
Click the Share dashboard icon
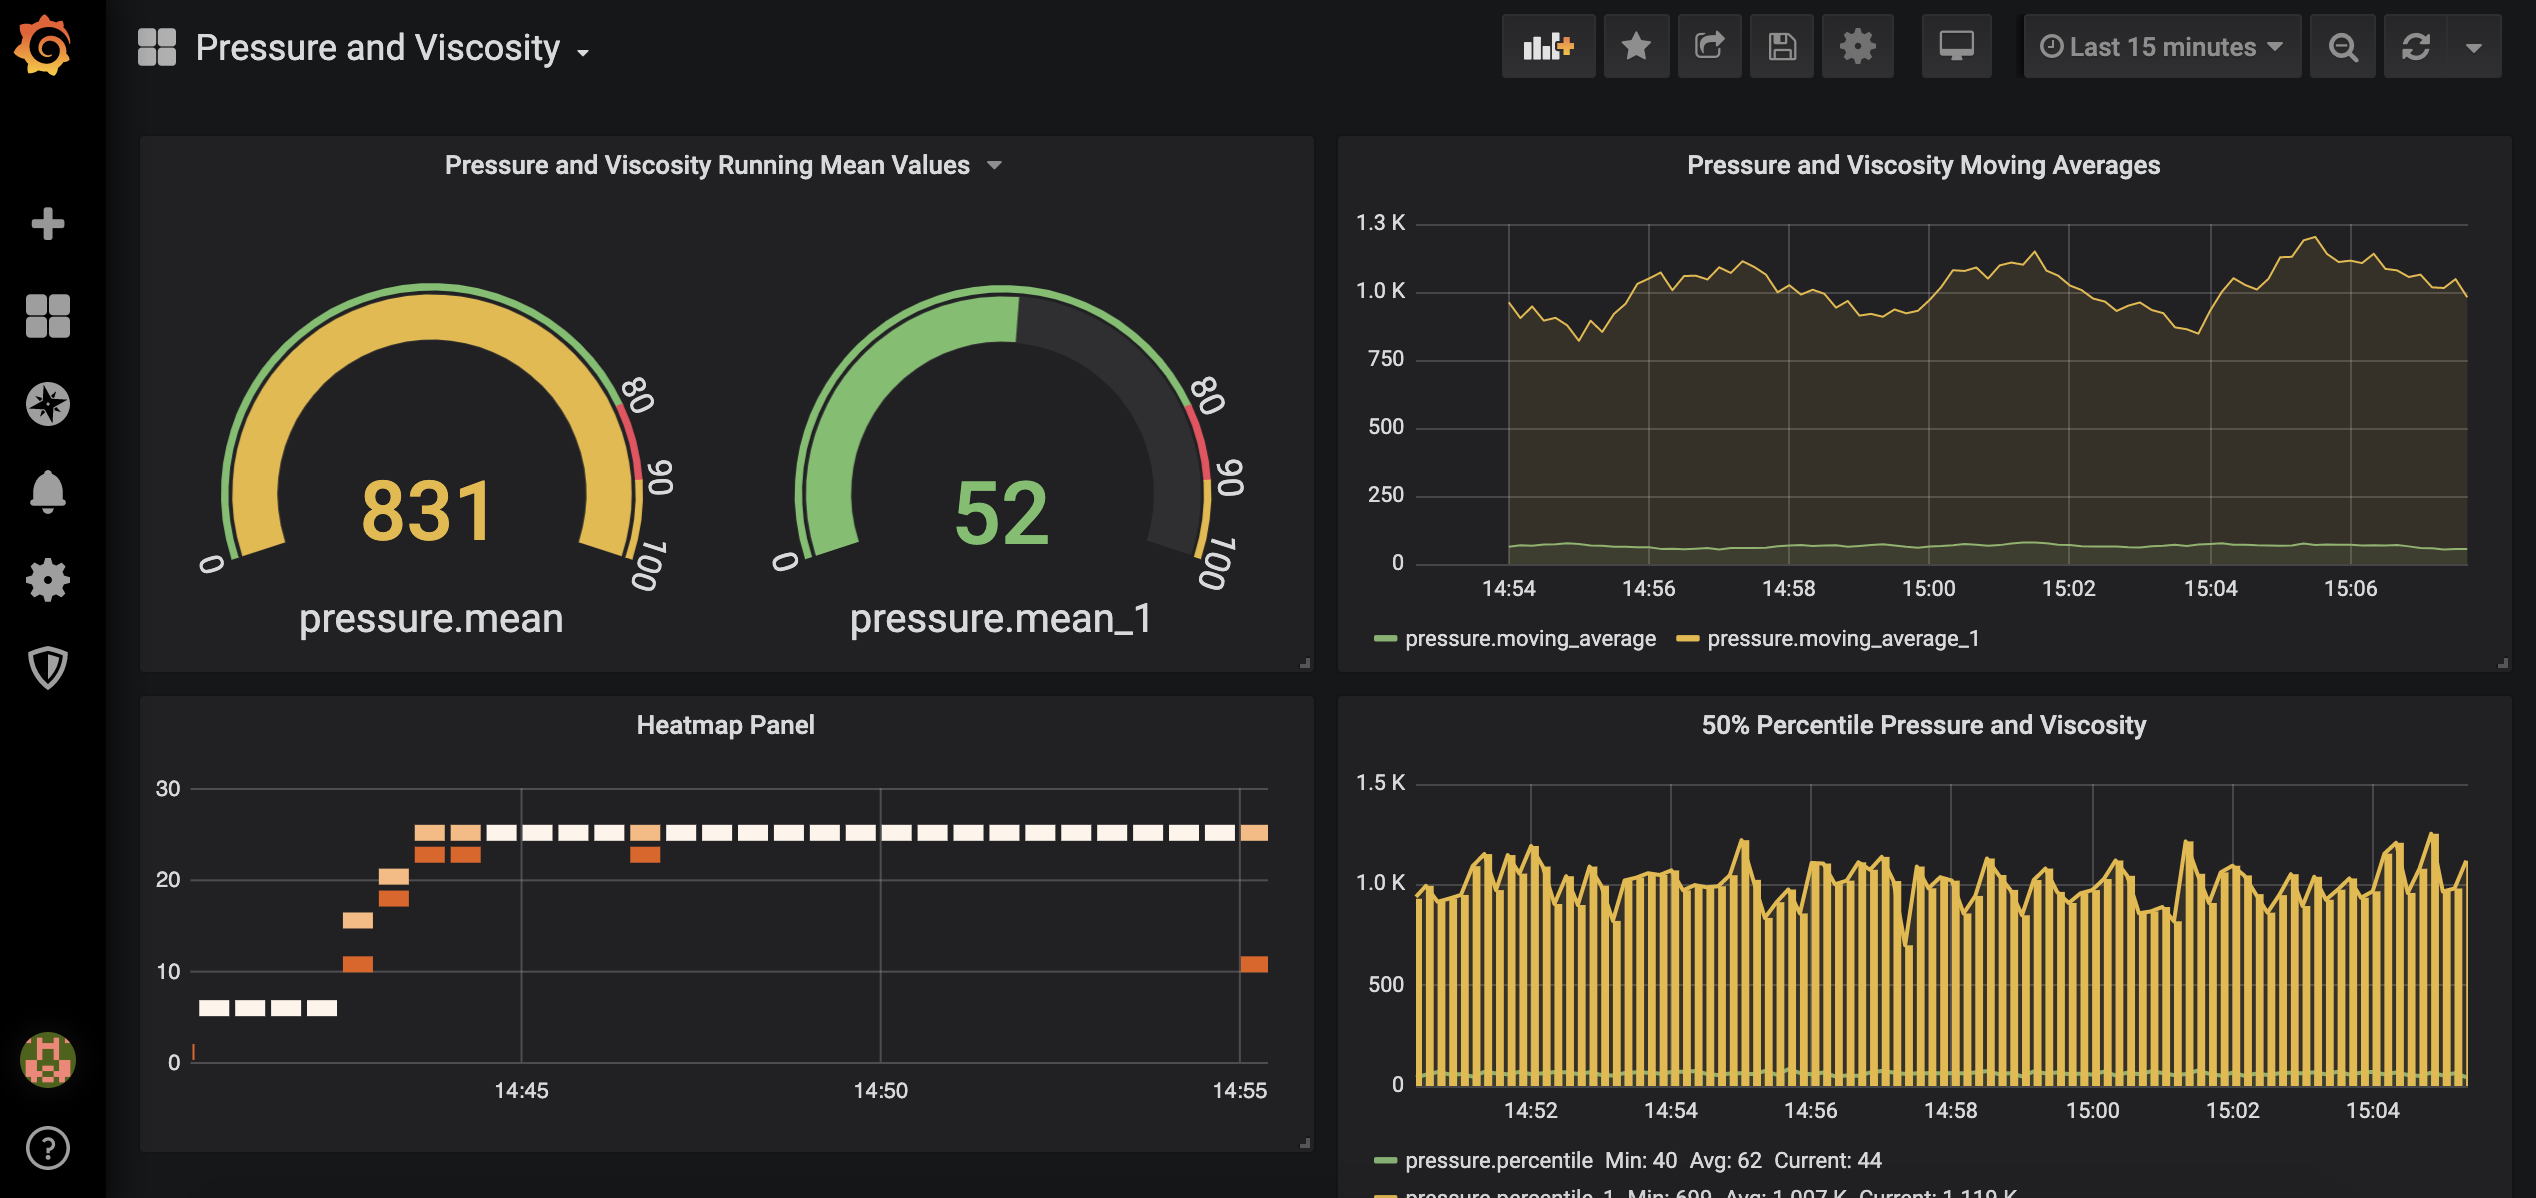click(1709, 46)
